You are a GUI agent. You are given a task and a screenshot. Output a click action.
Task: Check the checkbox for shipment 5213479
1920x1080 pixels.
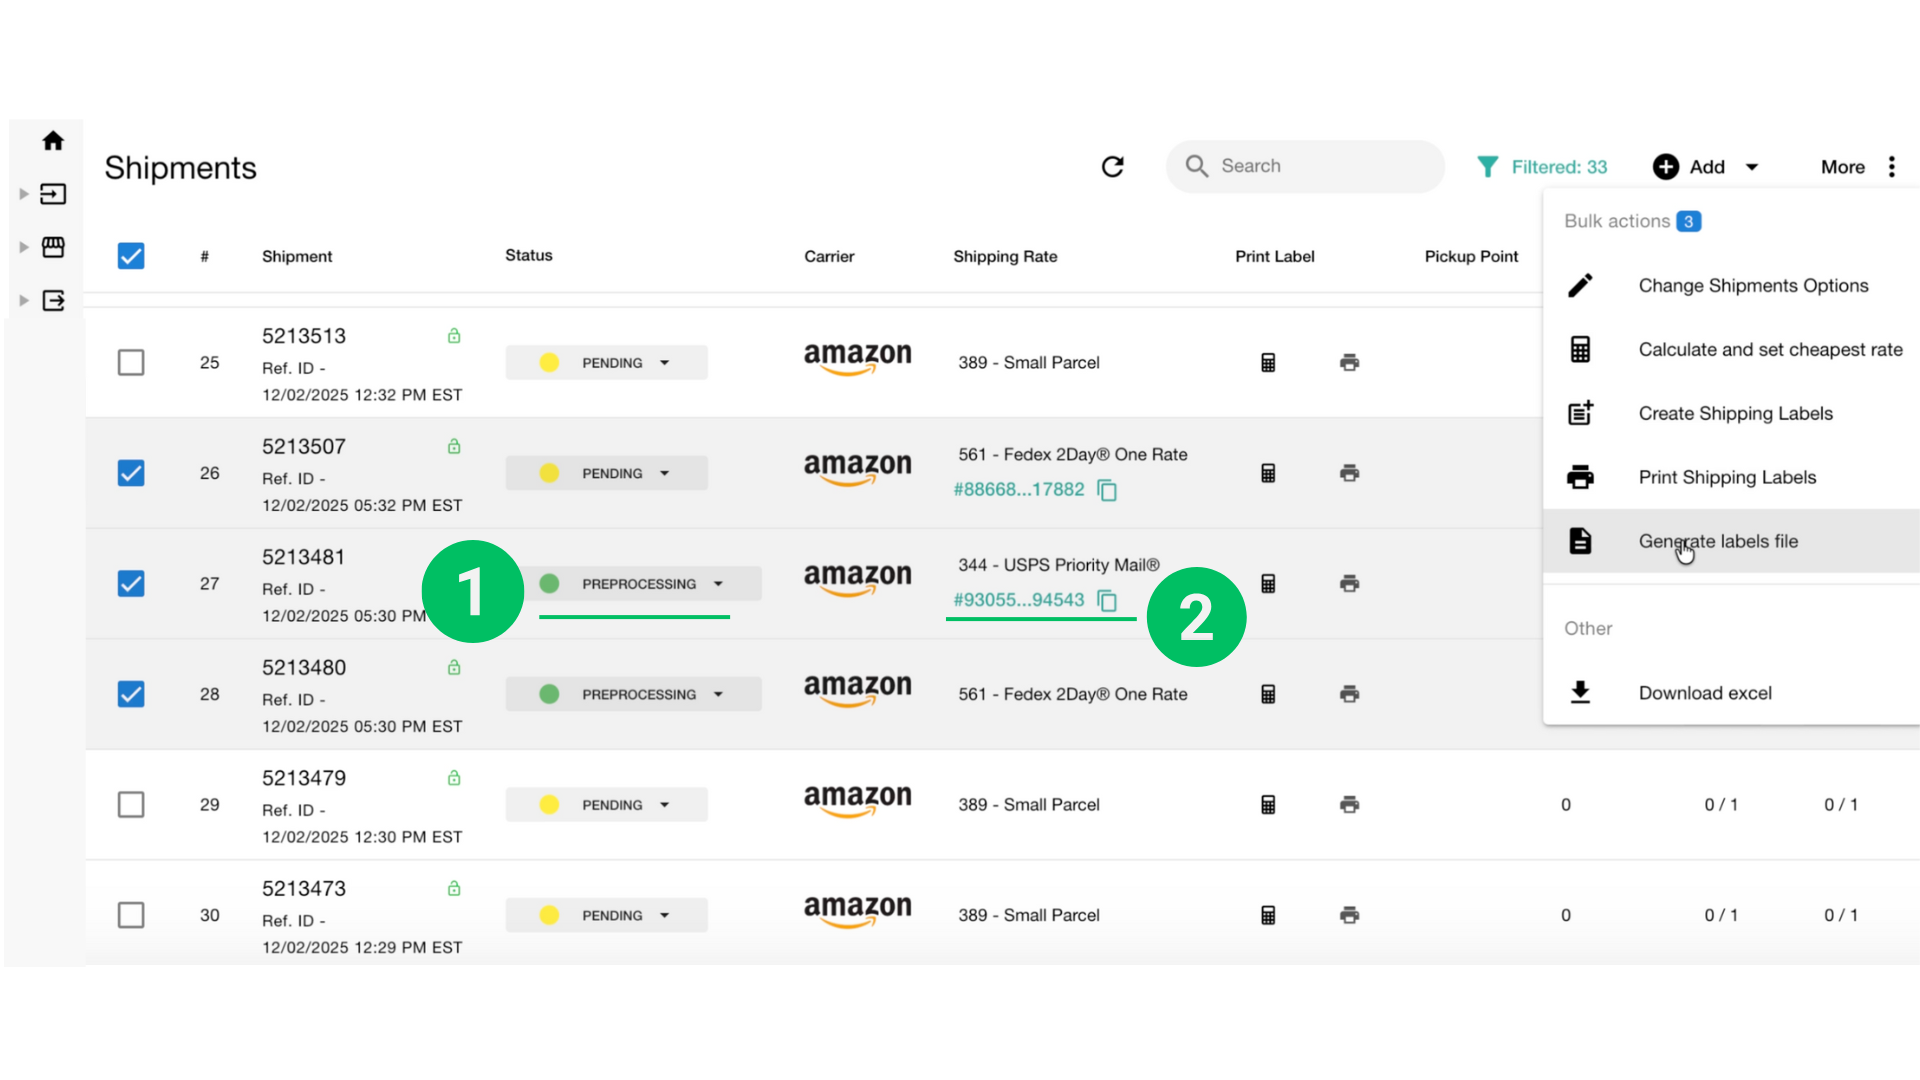[131, 804]
